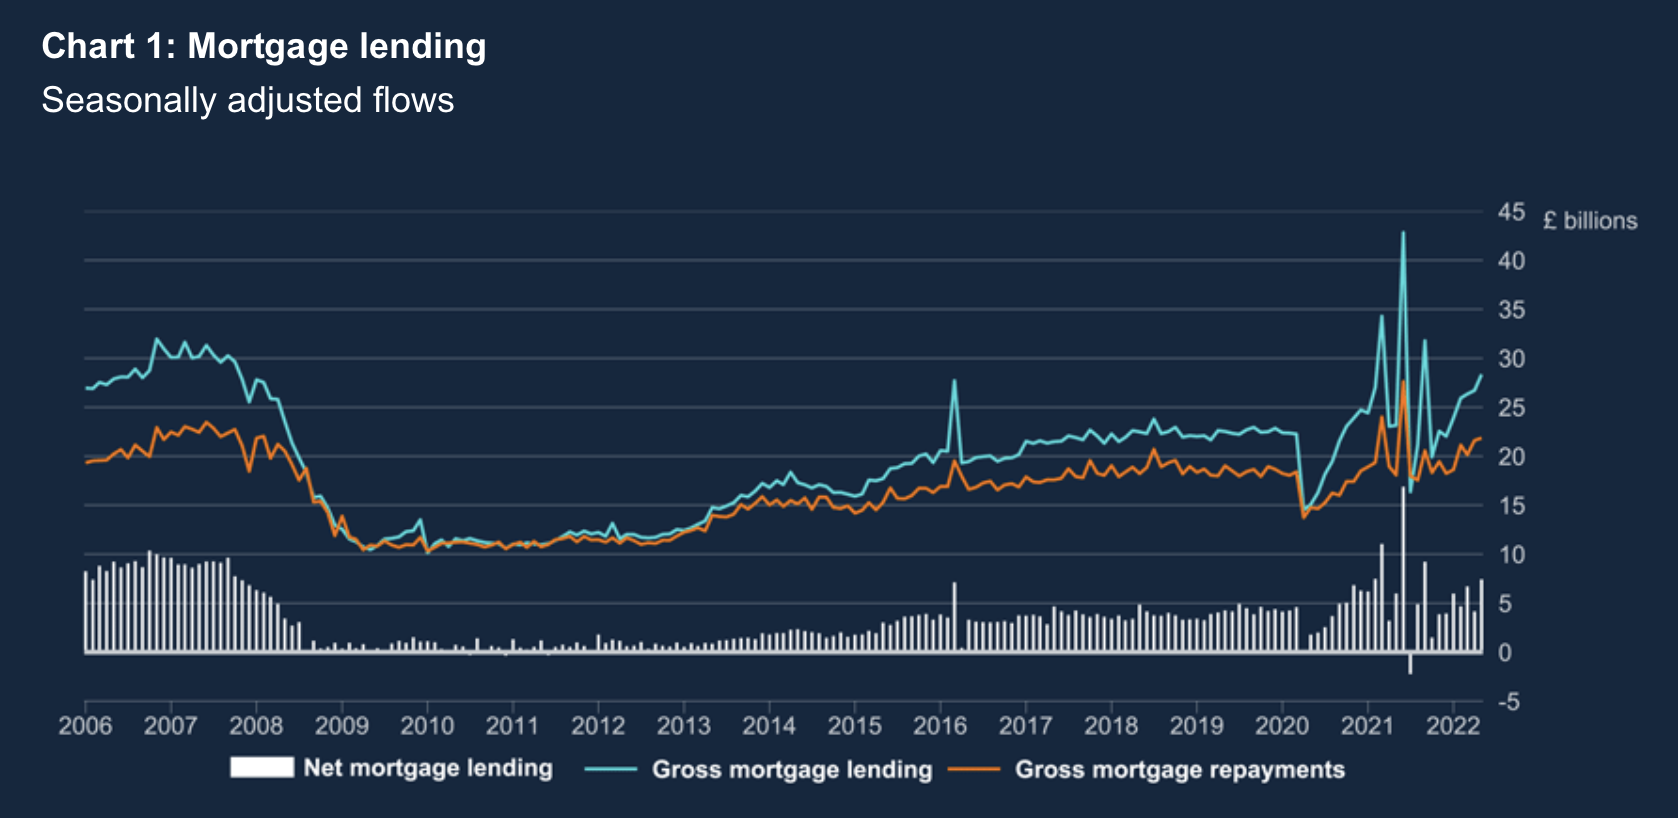The width and height of the screenshot is (1678, 818).
Task: Select the 2022 x-axis year label
Action: (x=1453, y=725)
